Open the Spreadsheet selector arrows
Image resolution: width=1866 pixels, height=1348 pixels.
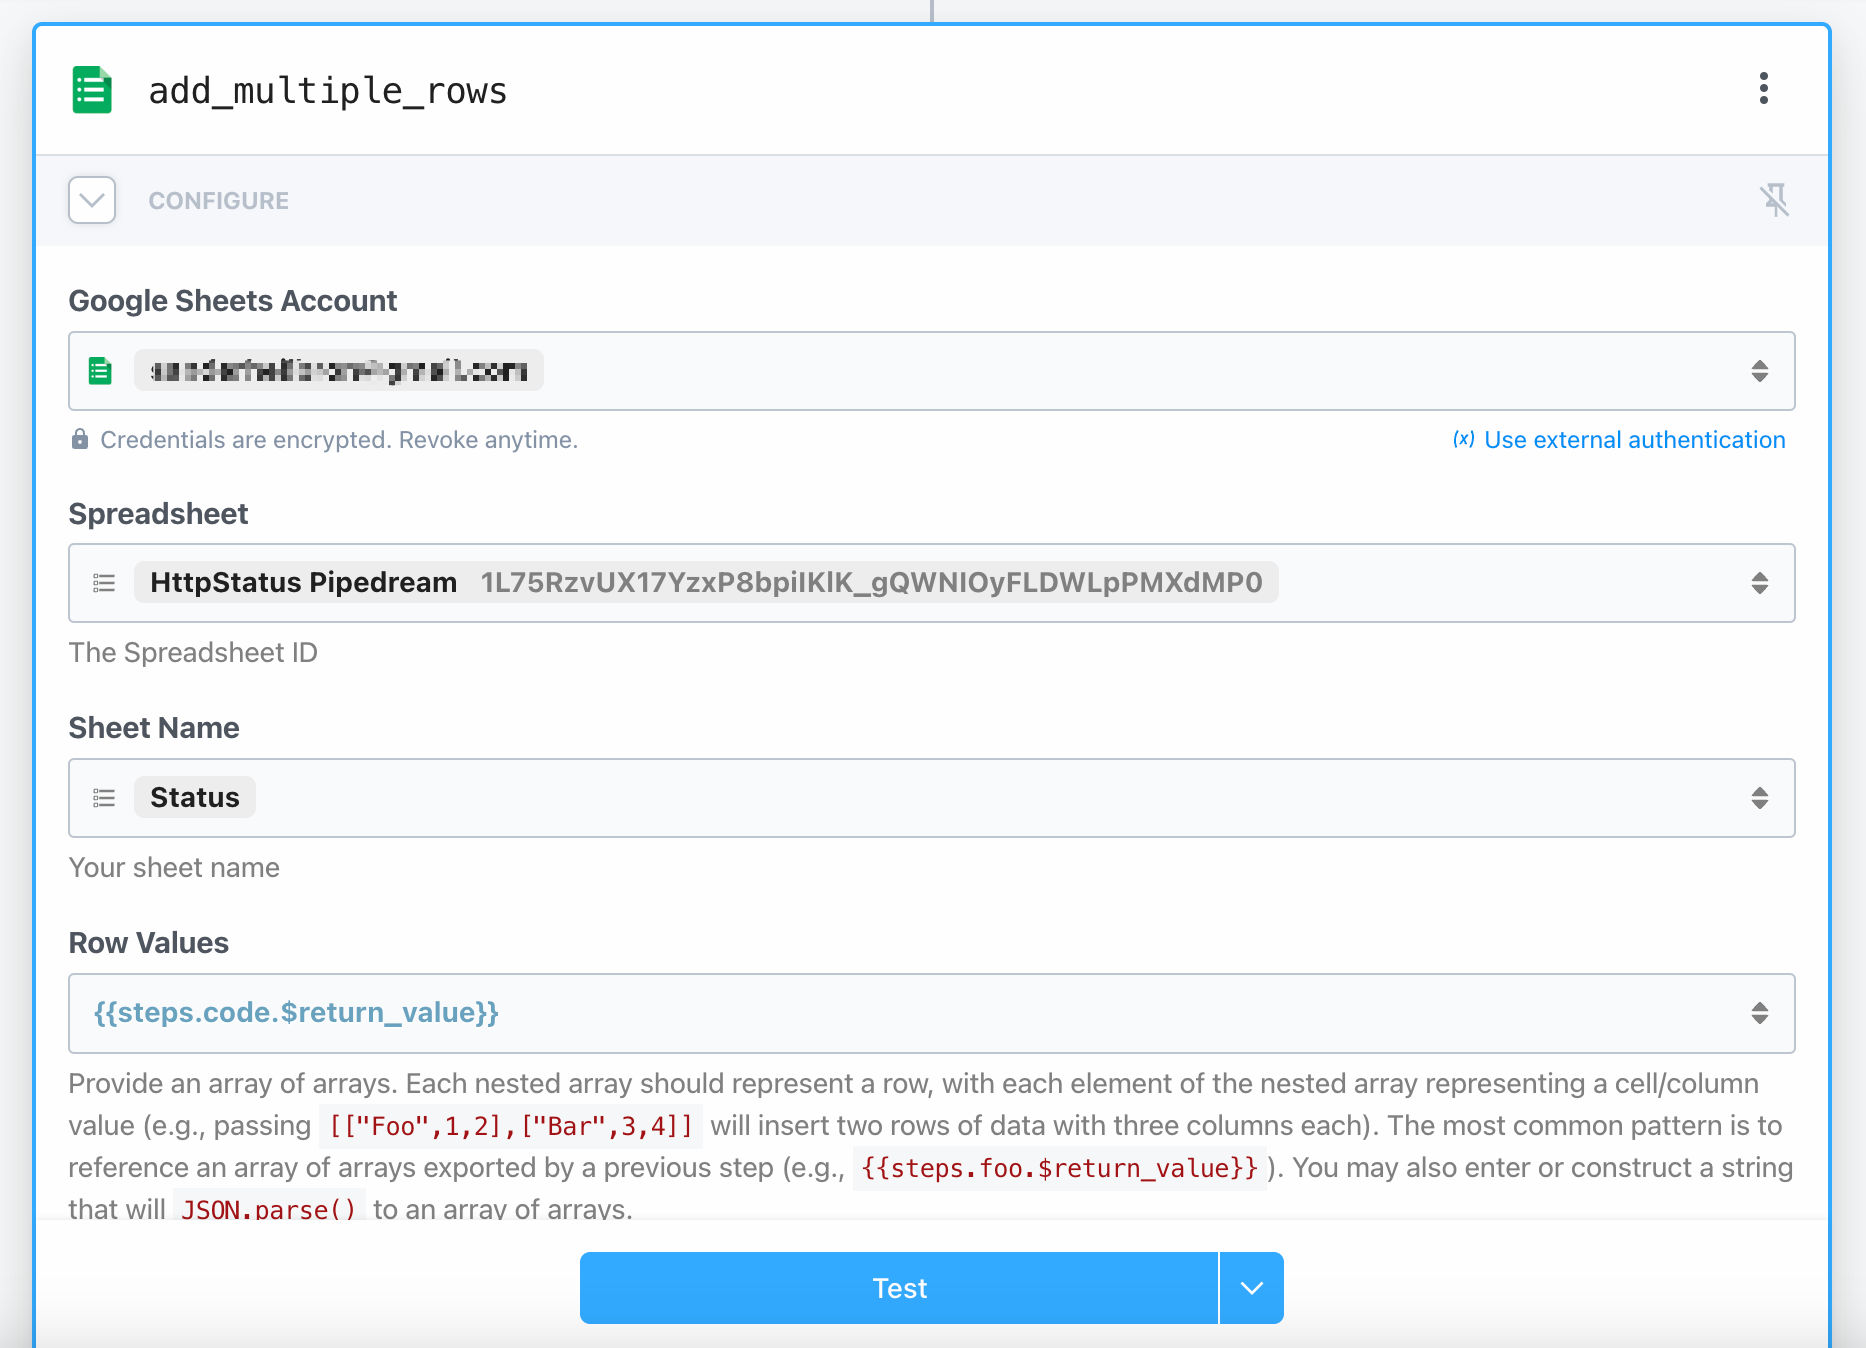point(1760,583)
